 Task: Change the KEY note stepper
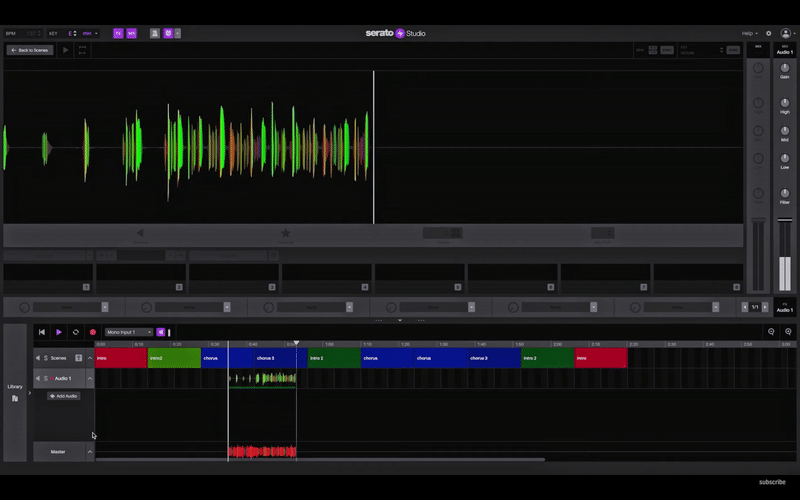coord(75,33)
